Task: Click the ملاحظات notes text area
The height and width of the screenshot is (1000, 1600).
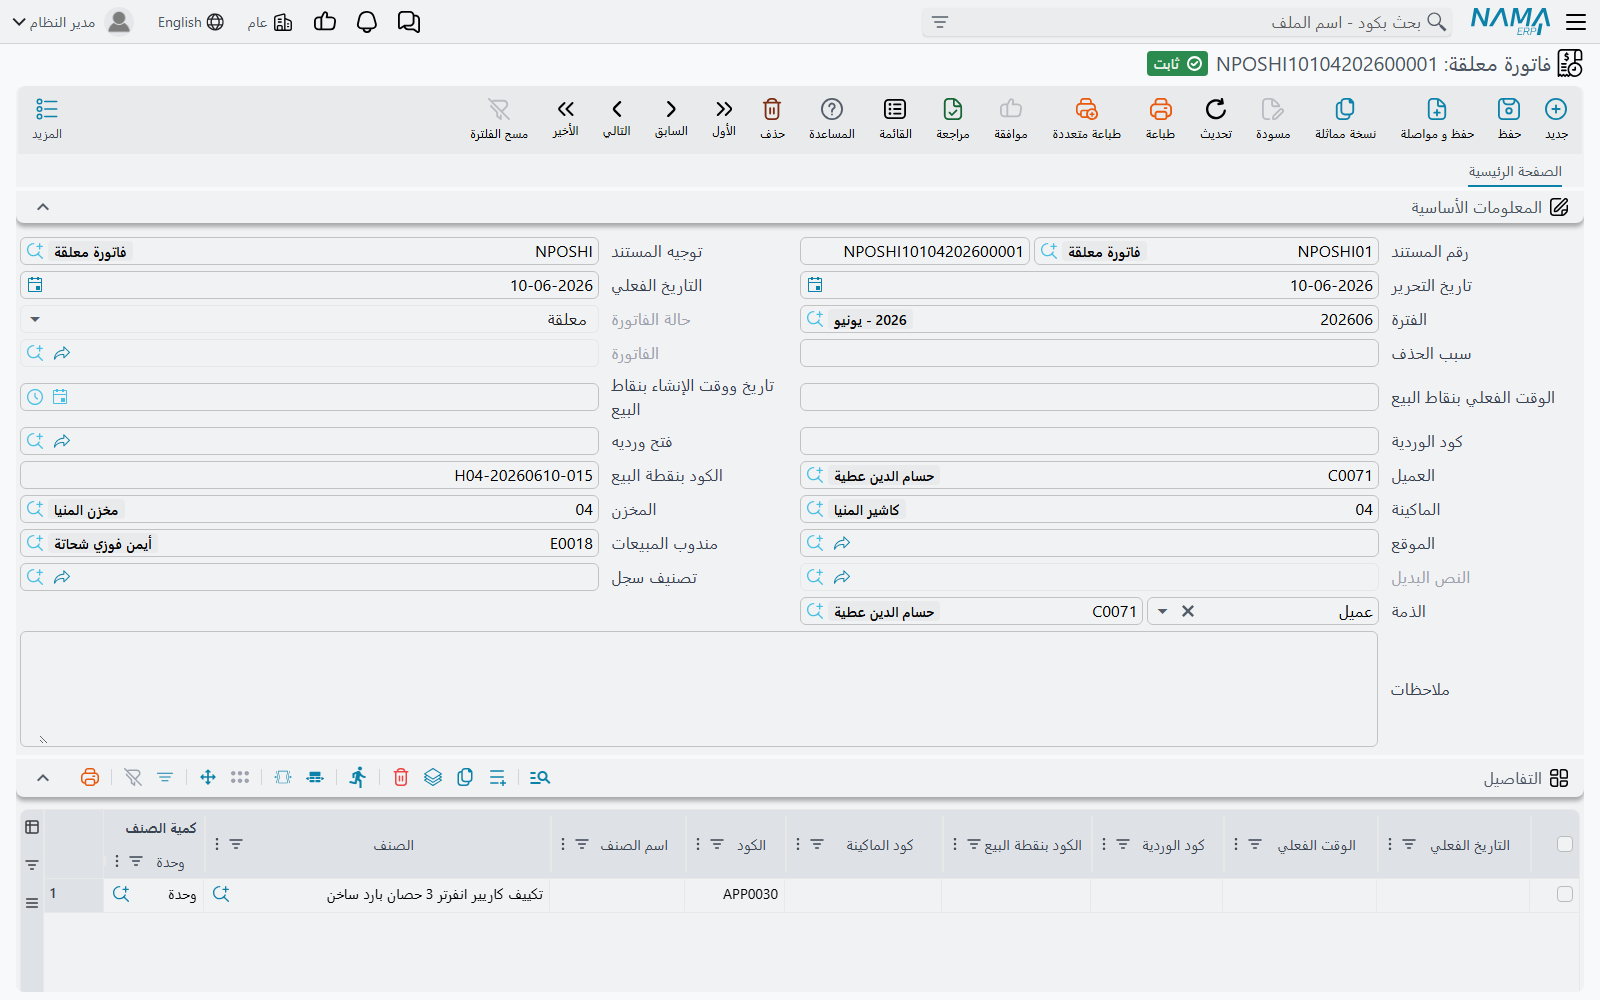Action: click(699, 689)
